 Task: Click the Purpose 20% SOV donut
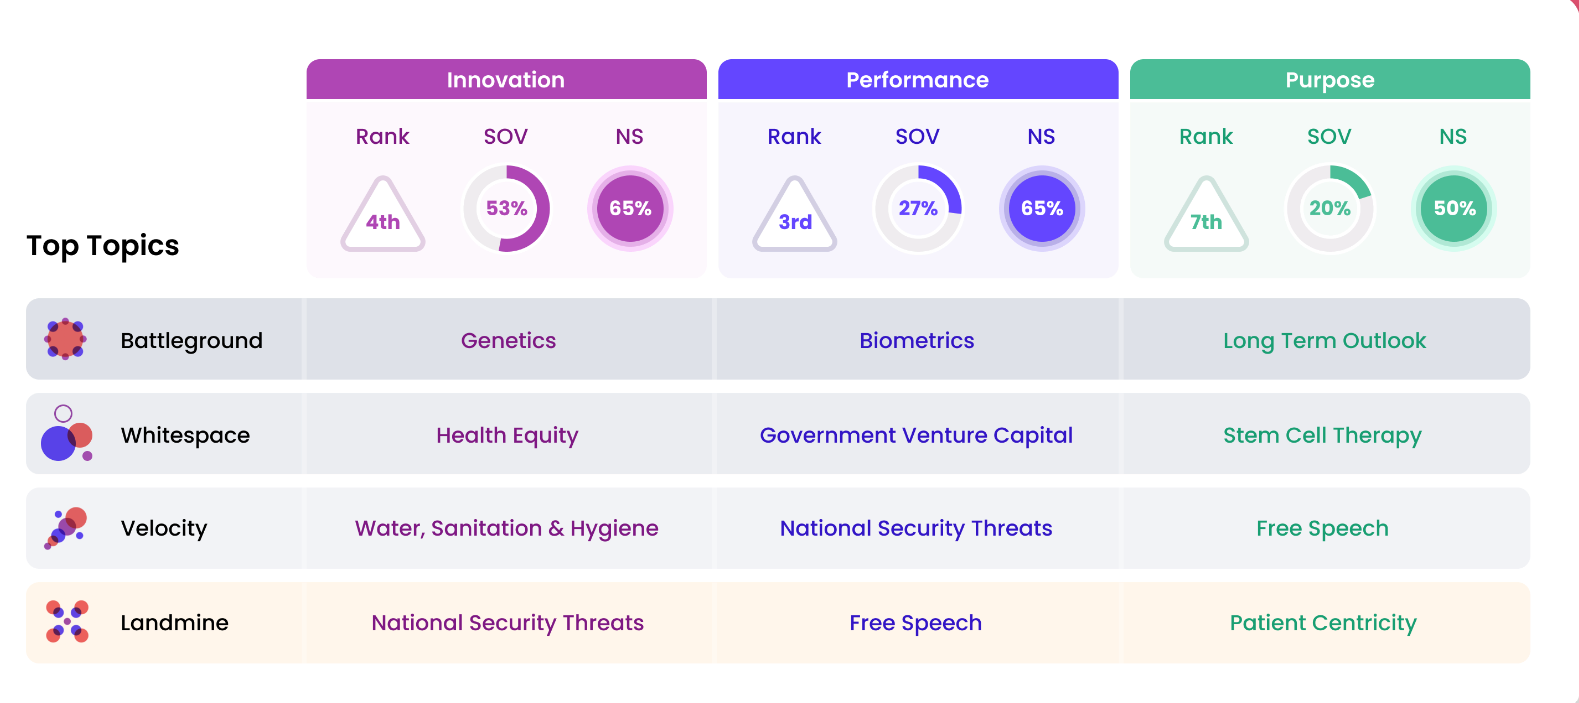coord(1329,208)
